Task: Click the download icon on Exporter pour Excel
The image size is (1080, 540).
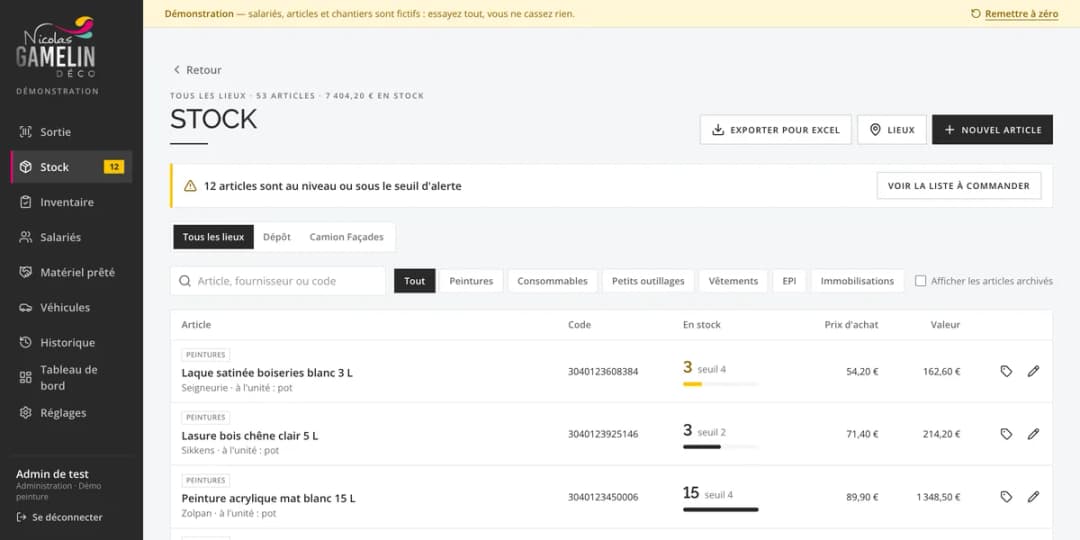Action: [x=718, y=129]
